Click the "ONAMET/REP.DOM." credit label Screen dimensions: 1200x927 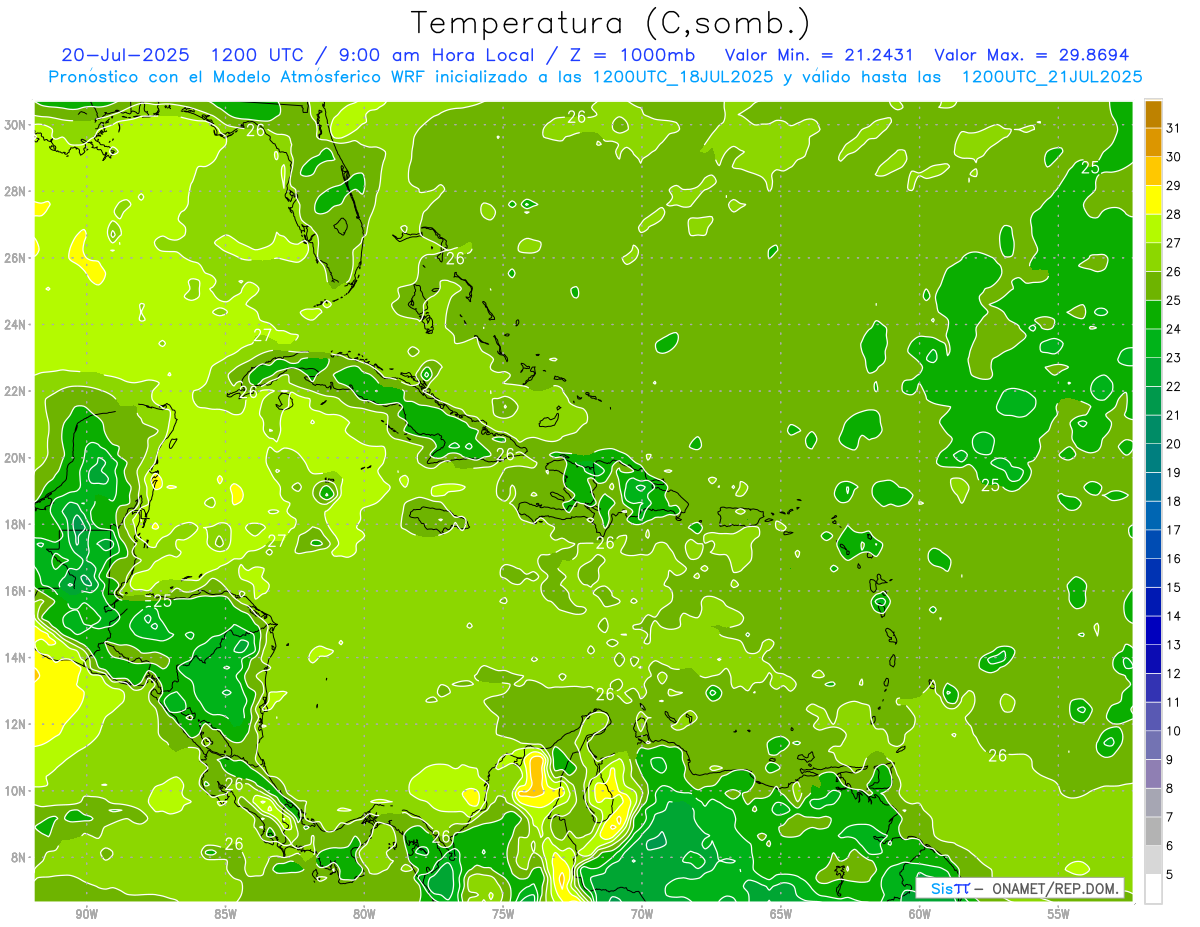[x=1056, y=889]
